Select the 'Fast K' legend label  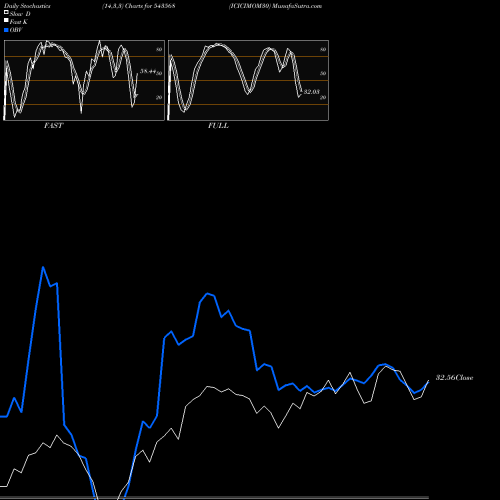(19, 22)
